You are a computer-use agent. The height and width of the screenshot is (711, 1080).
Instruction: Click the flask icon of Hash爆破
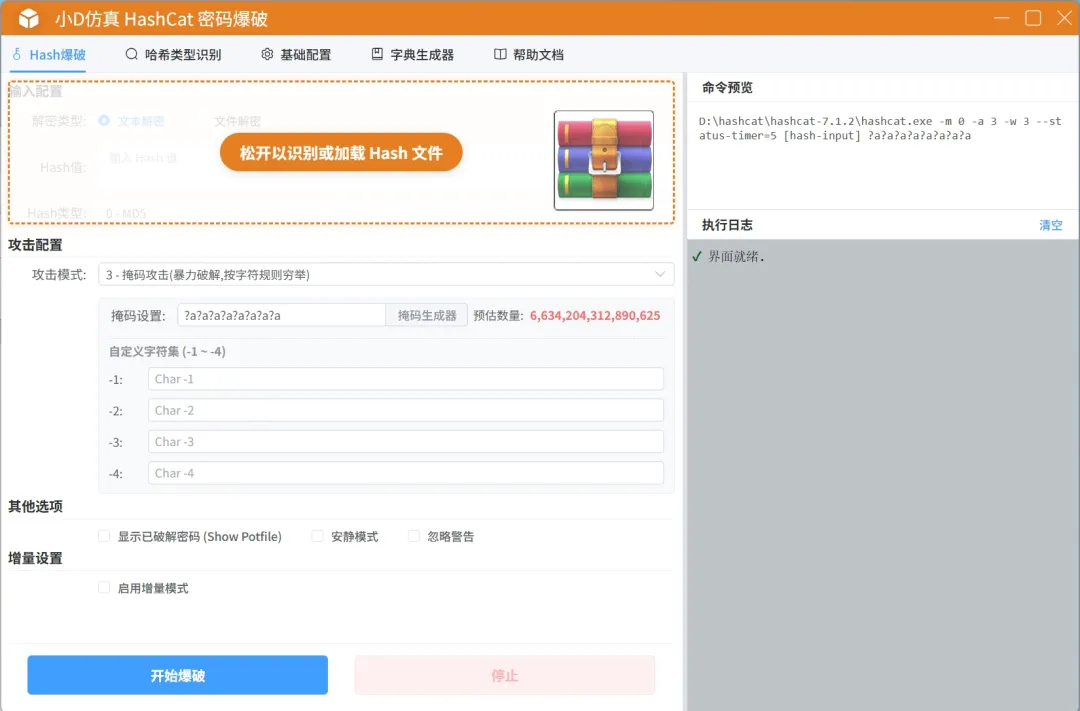(x=17, y=54)
